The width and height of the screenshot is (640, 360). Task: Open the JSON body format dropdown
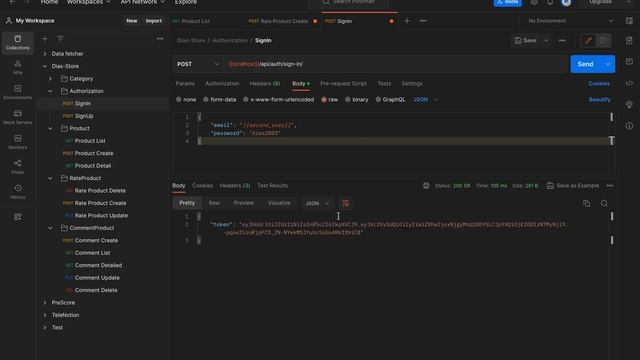pos(425,100)
